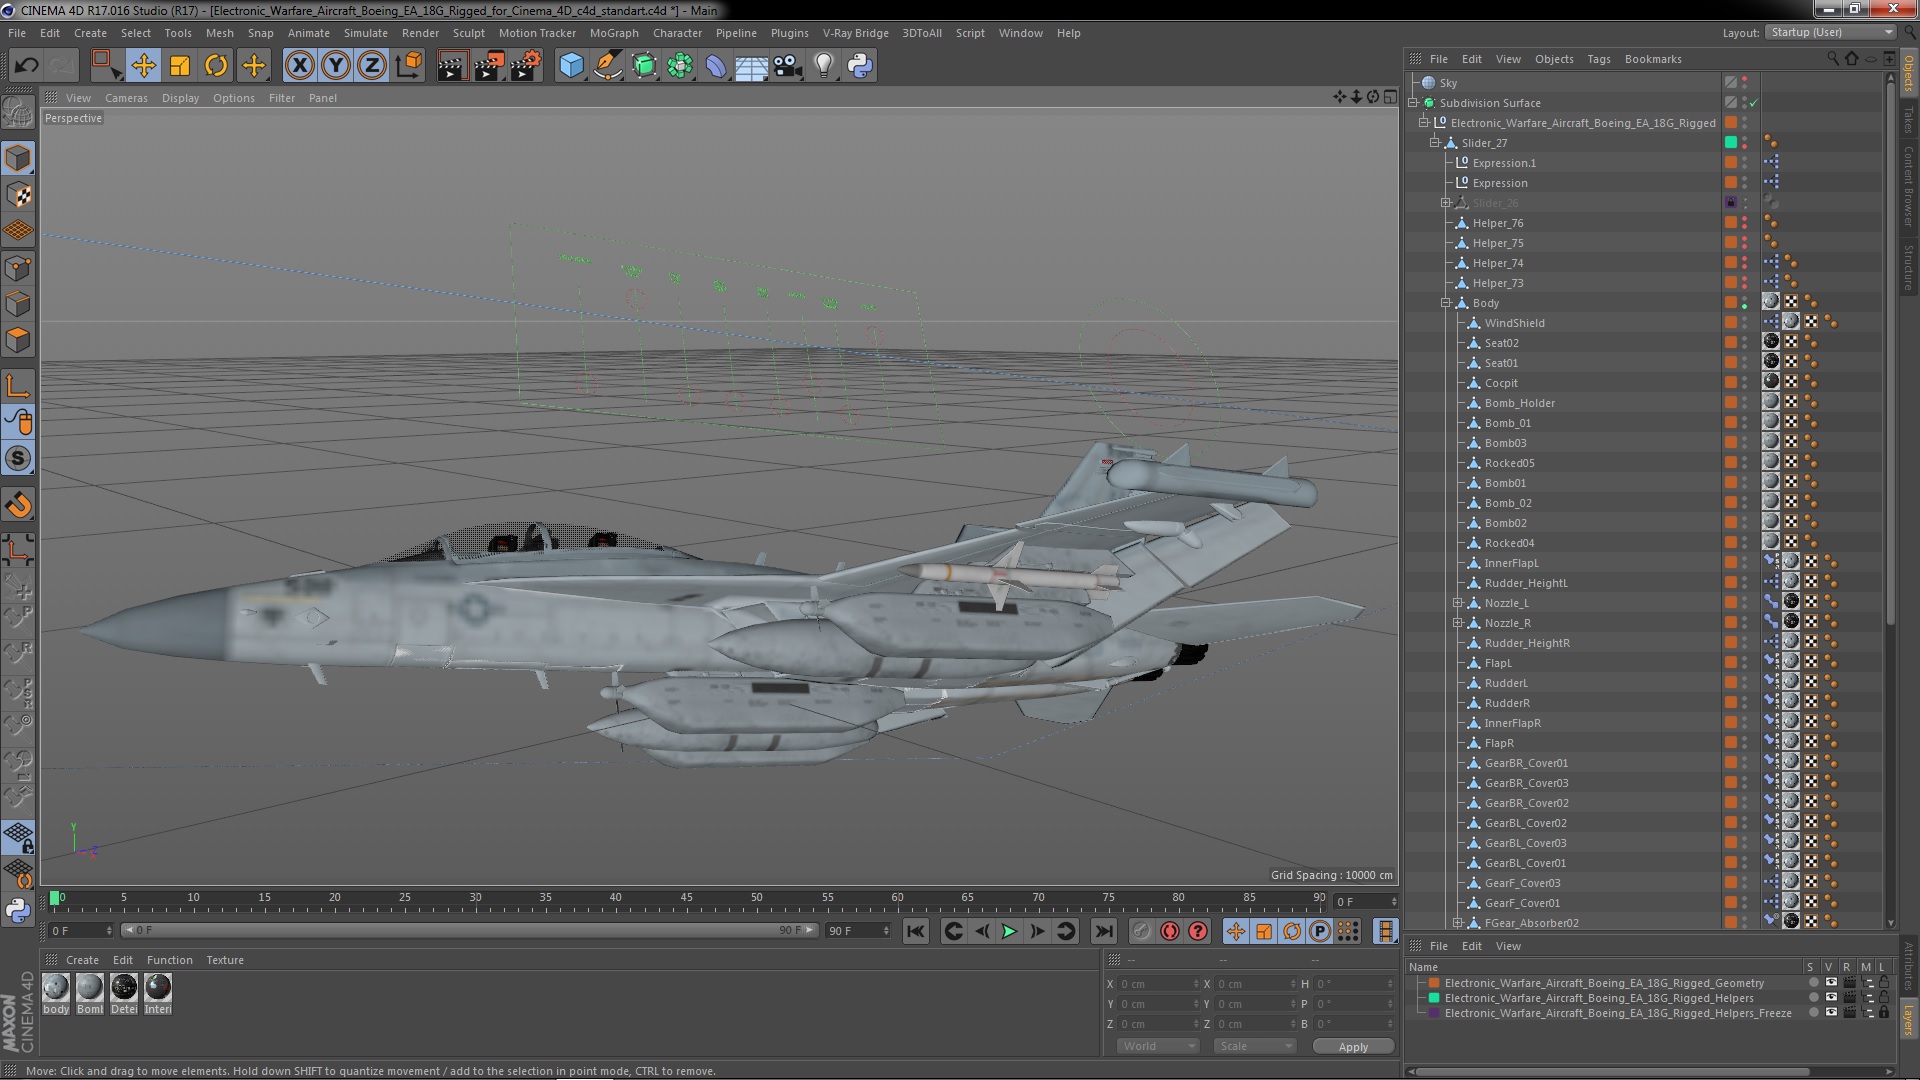Open material manager Create menu
The height and width of the screenshot is (1080, 1920).
click(x=82, y=960)
